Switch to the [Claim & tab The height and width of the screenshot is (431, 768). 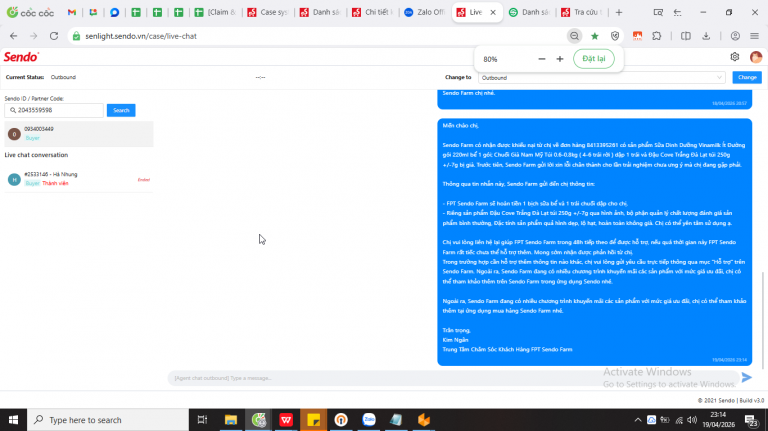(216, 12)
